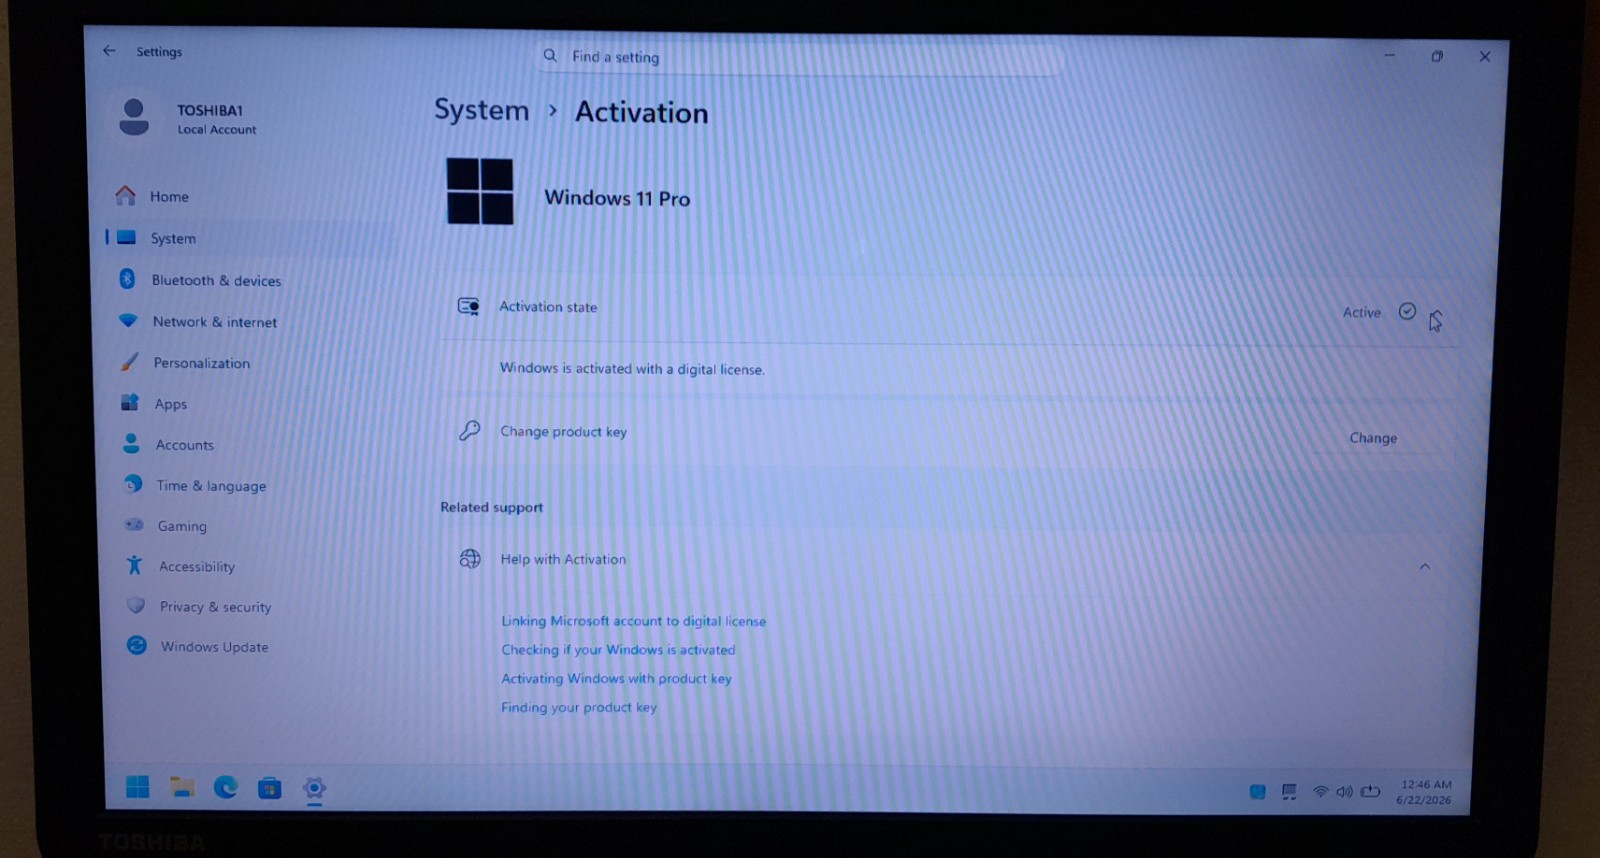Viewport: 1600px width, 858px height.
Task: Click the Privacy shield icon
Action: point(136,605)
